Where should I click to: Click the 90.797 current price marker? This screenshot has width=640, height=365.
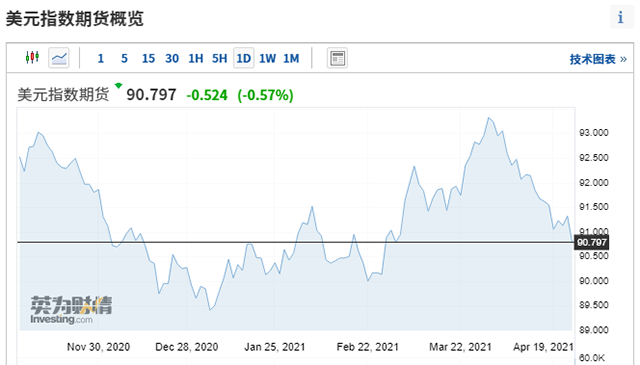pyautogui.click(x=591, y=243)
